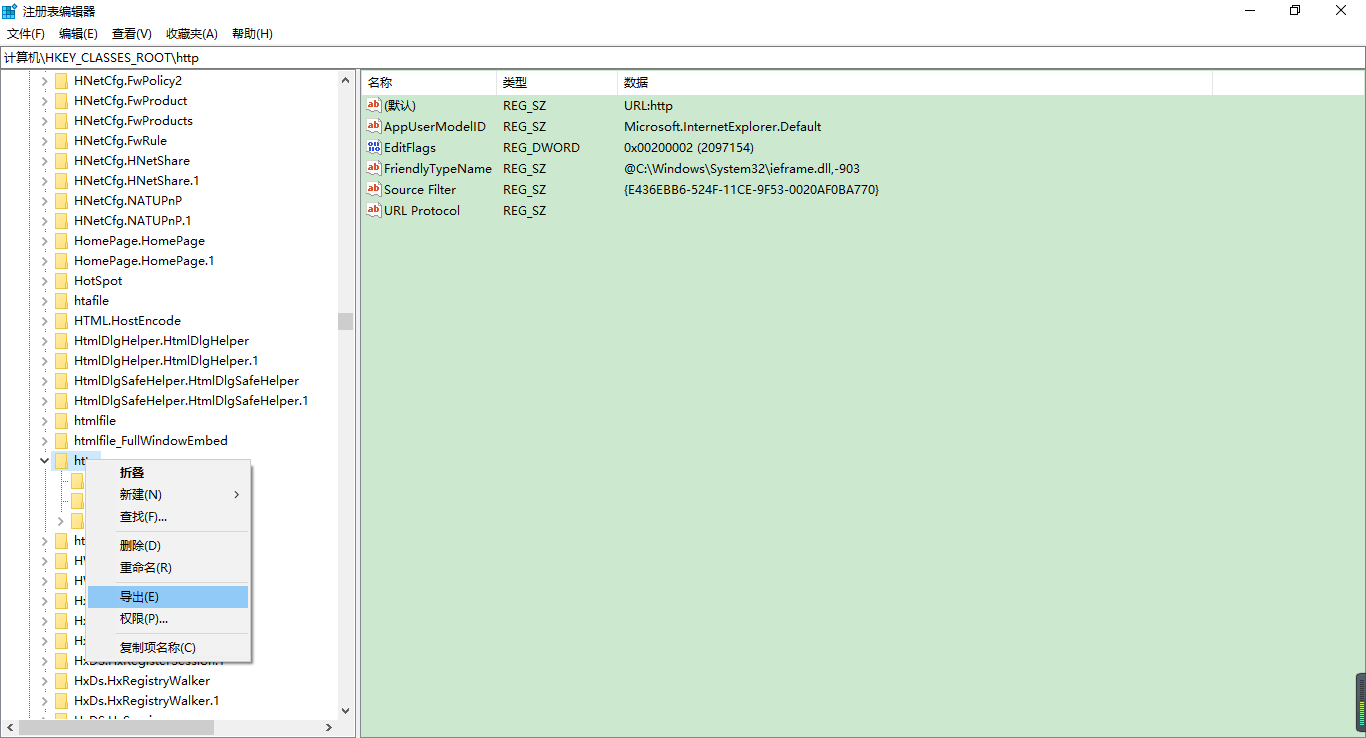Click tree scrollbar up arrow
The width and height of the screenshot is (1366, 738).
[346, 79]
